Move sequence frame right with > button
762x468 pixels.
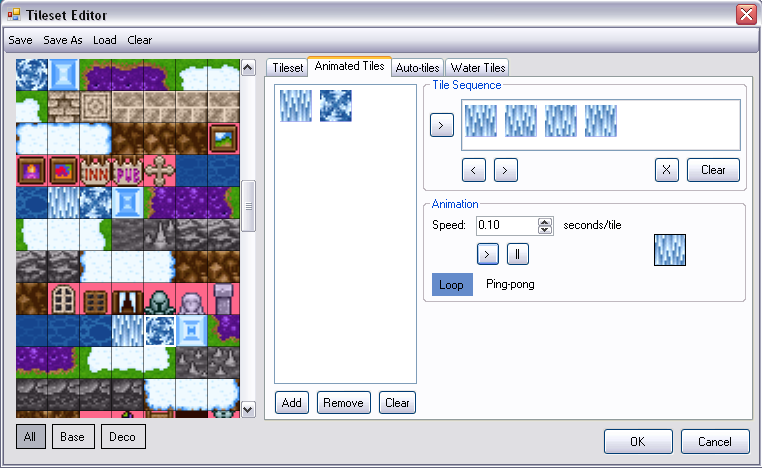[506, 170]
